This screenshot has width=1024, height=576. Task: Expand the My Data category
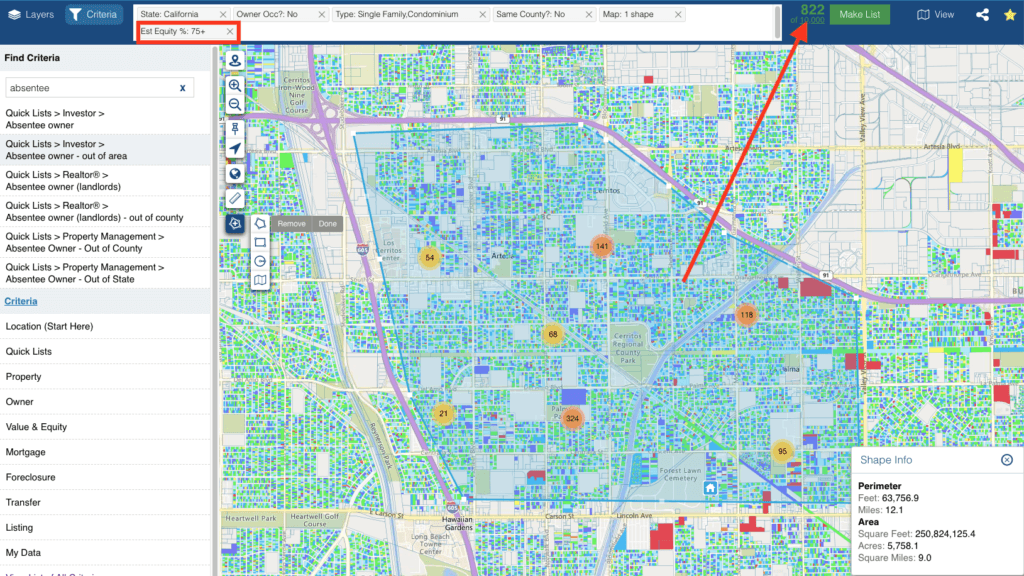pyautogui.click(x=105, y=552)
